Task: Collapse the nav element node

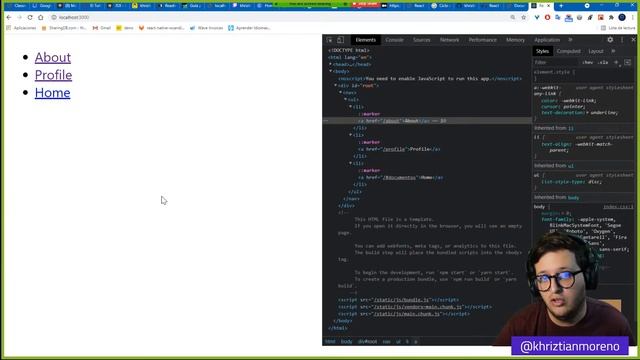Action: pos(340,93)
